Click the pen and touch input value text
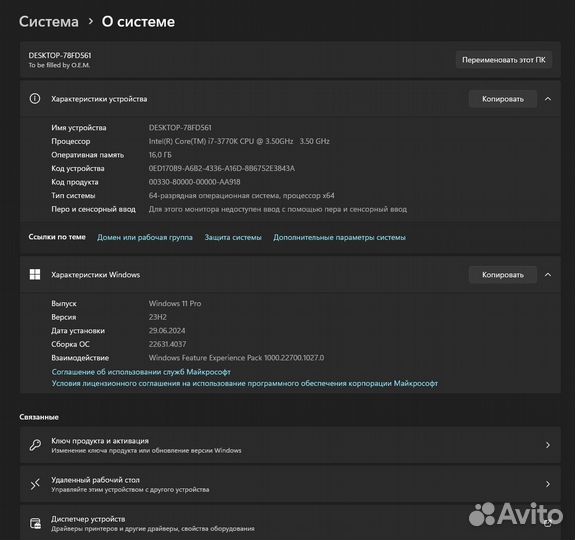The width and height of the screenshot is (575, 540). pyautogui.click(x=278, y=209)
